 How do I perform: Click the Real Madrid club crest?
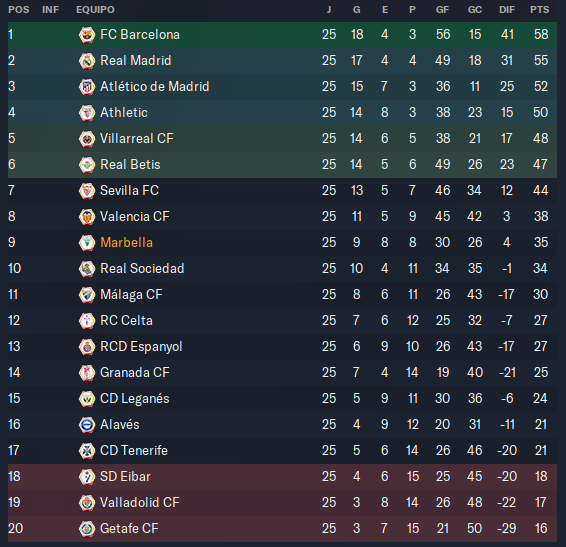coord(87,61)
